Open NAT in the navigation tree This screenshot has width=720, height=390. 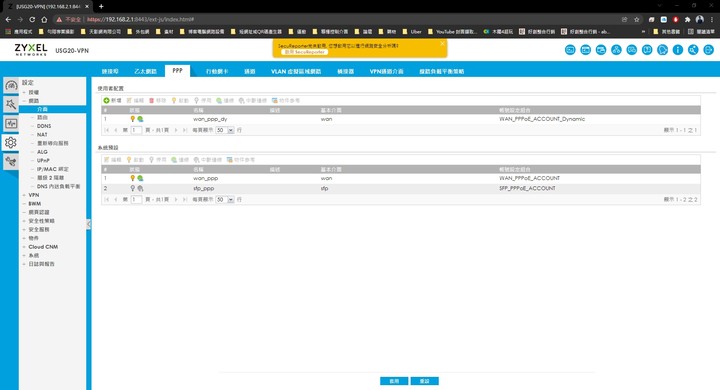(x=42, y=135)
